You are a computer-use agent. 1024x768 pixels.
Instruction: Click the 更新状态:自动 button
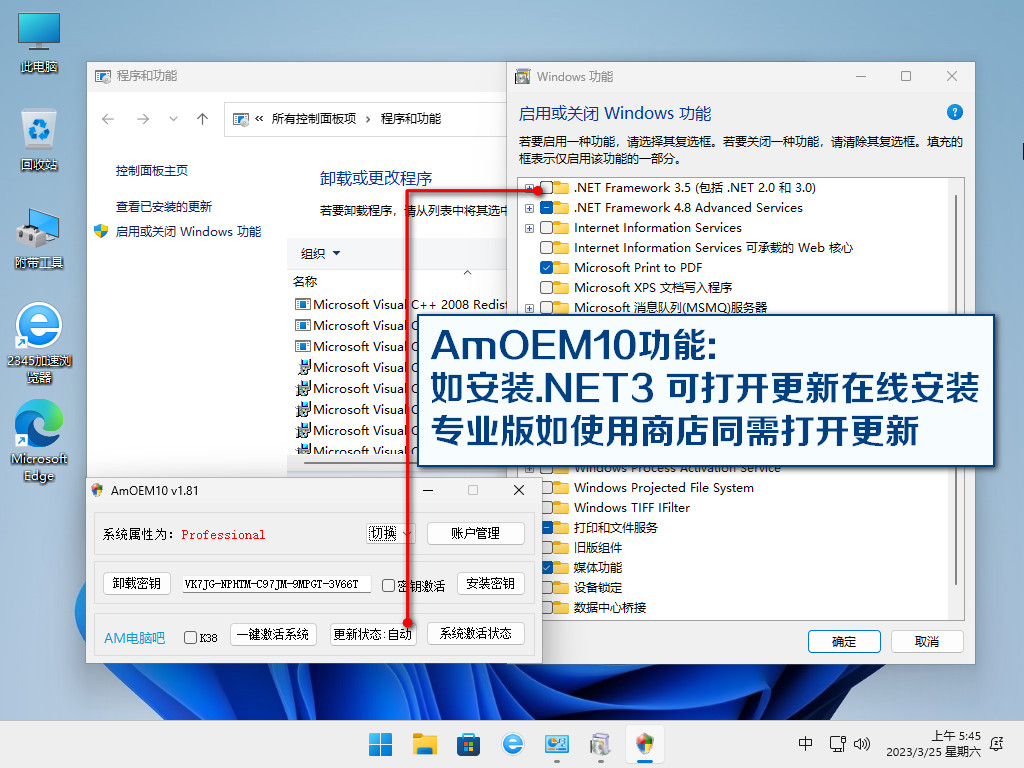(372, 634)
